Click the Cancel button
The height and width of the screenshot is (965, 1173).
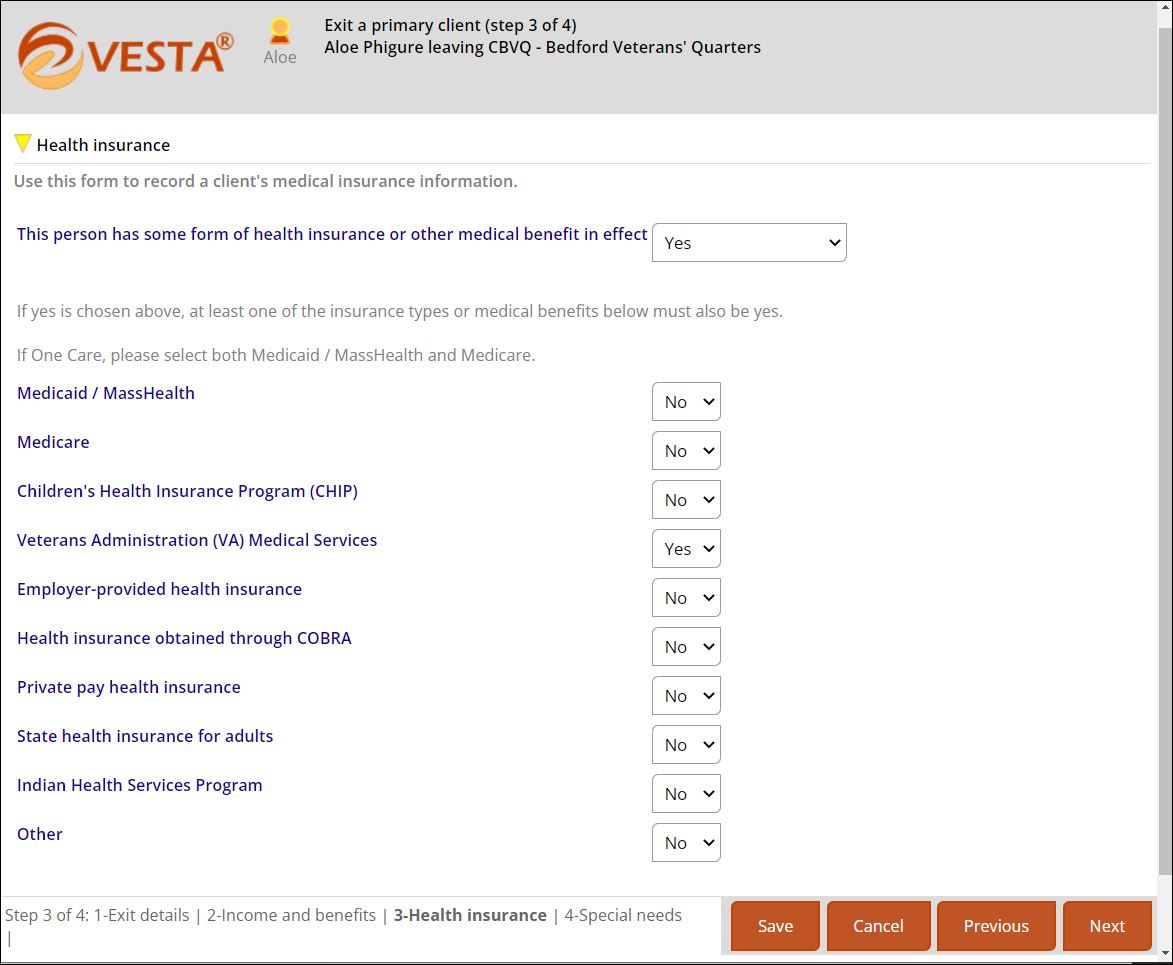click(x=878, y=926)
